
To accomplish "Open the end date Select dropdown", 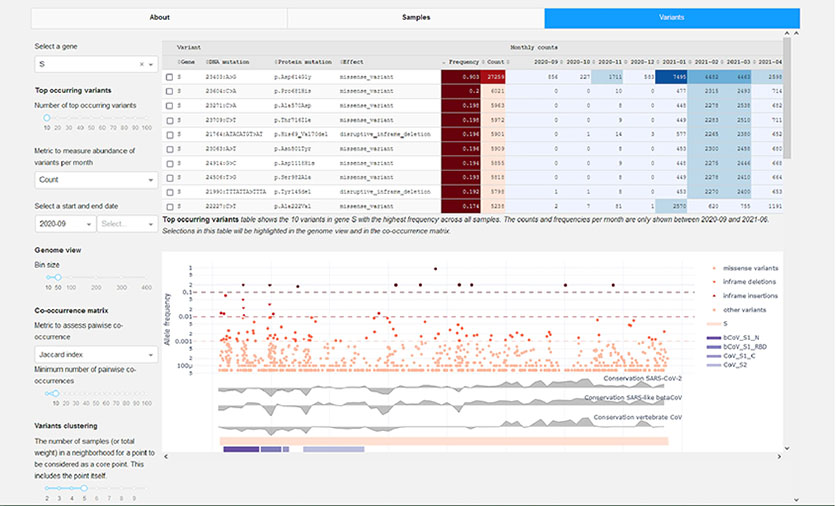I will pos(127,224).
